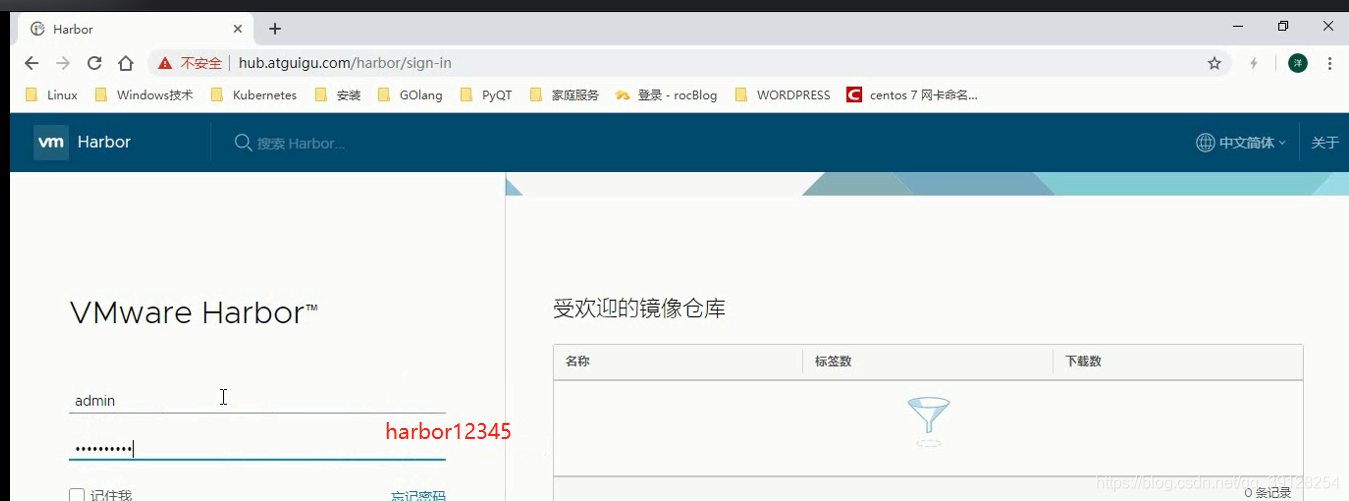
Task: Open the 中文简体 language dropdown
Action: click(x=1252, y=143)
